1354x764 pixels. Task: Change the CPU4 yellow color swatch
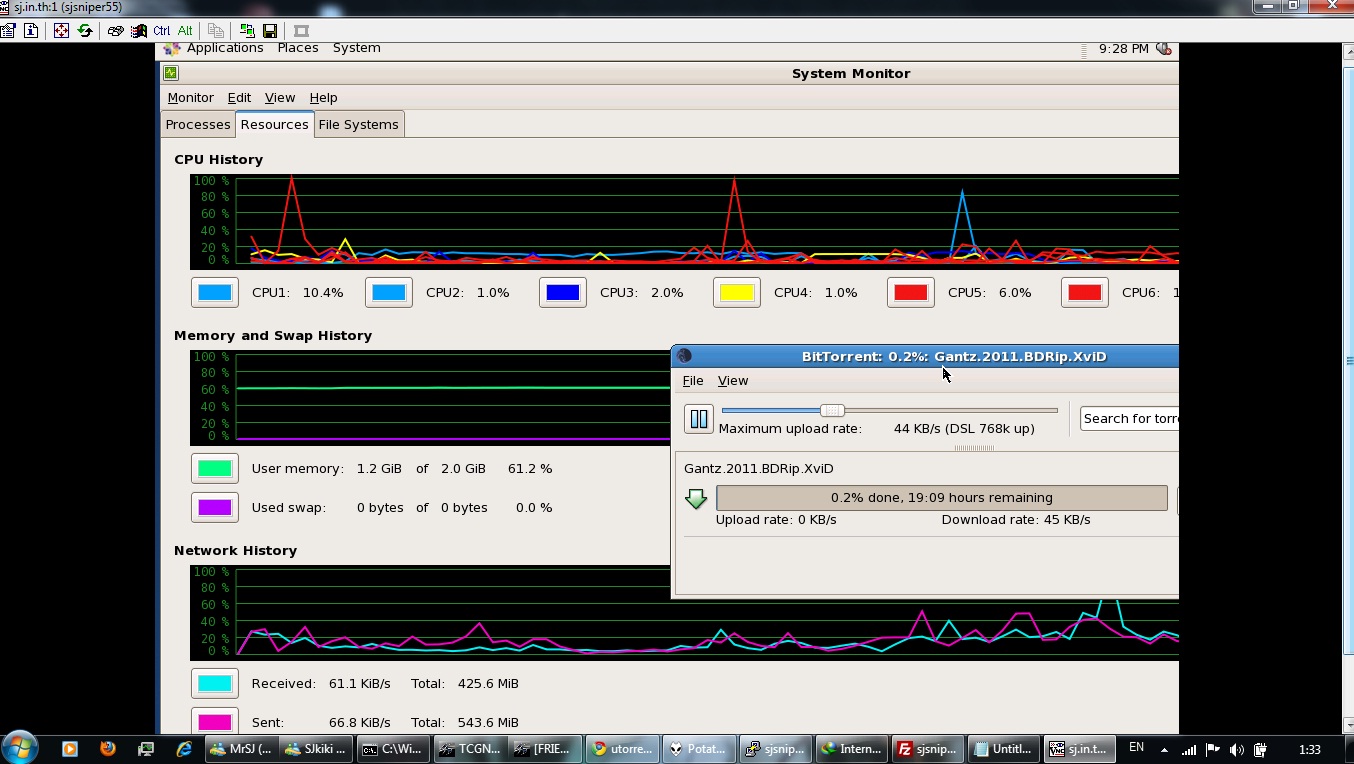(737, 293)
